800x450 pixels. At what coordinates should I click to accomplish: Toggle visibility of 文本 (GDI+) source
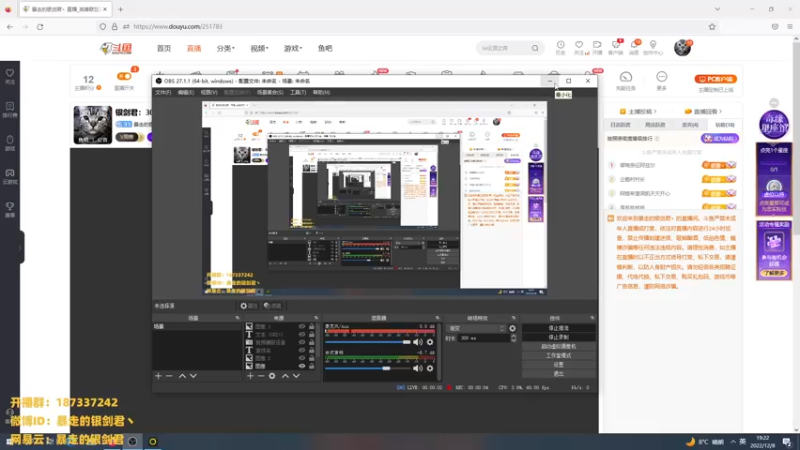[302, 334]
